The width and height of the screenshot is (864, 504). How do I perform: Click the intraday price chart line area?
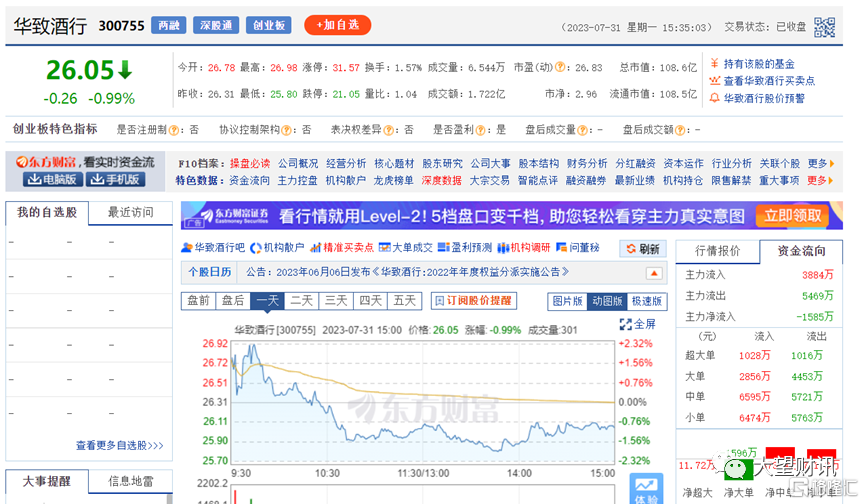[423, 402]
